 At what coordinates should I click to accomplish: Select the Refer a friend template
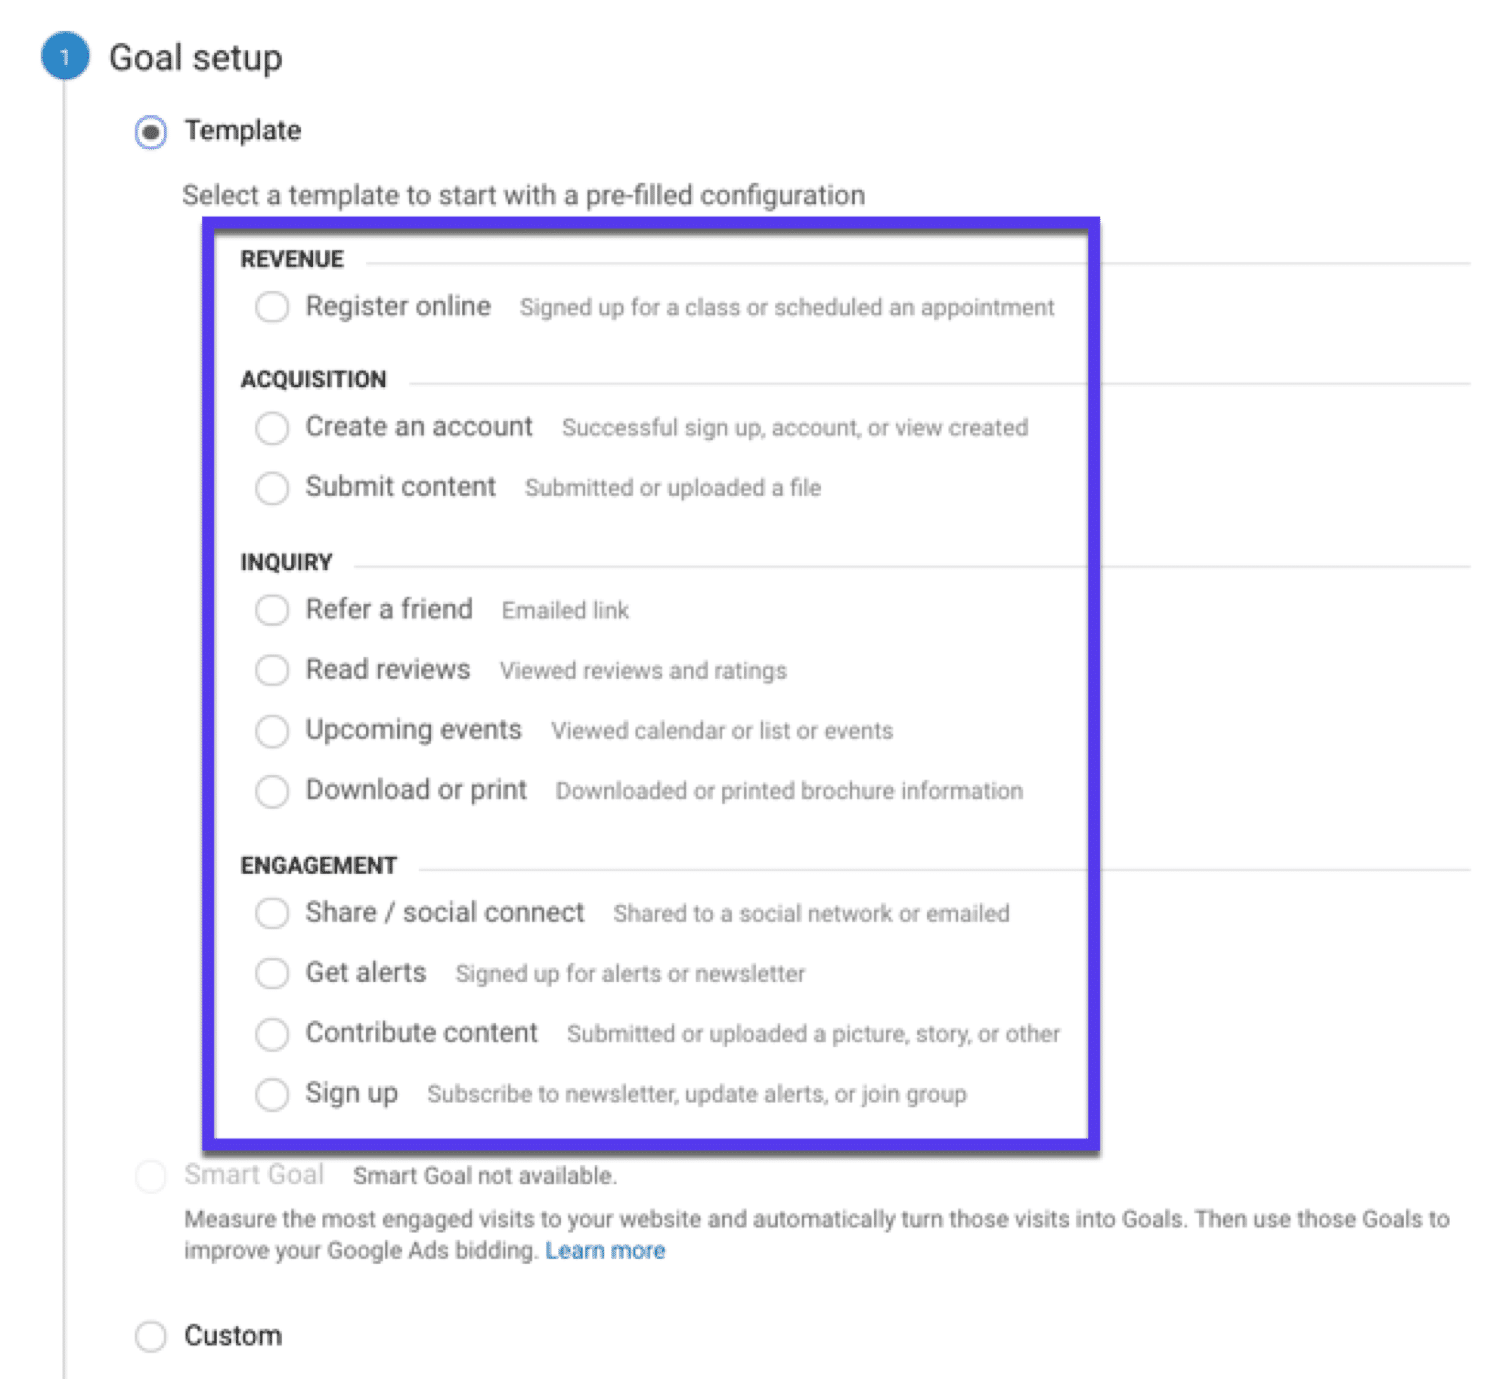[x=271, y=610]
